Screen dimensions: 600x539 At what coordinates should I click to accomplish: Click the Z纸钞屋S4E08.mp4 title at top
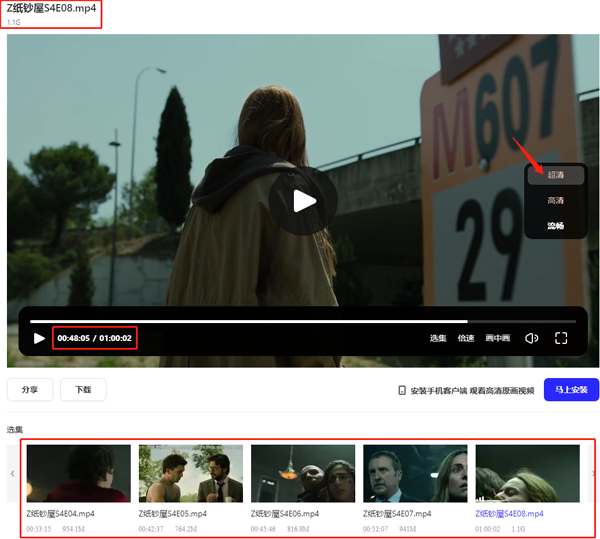pyautogui.click(x=51, y=8)
